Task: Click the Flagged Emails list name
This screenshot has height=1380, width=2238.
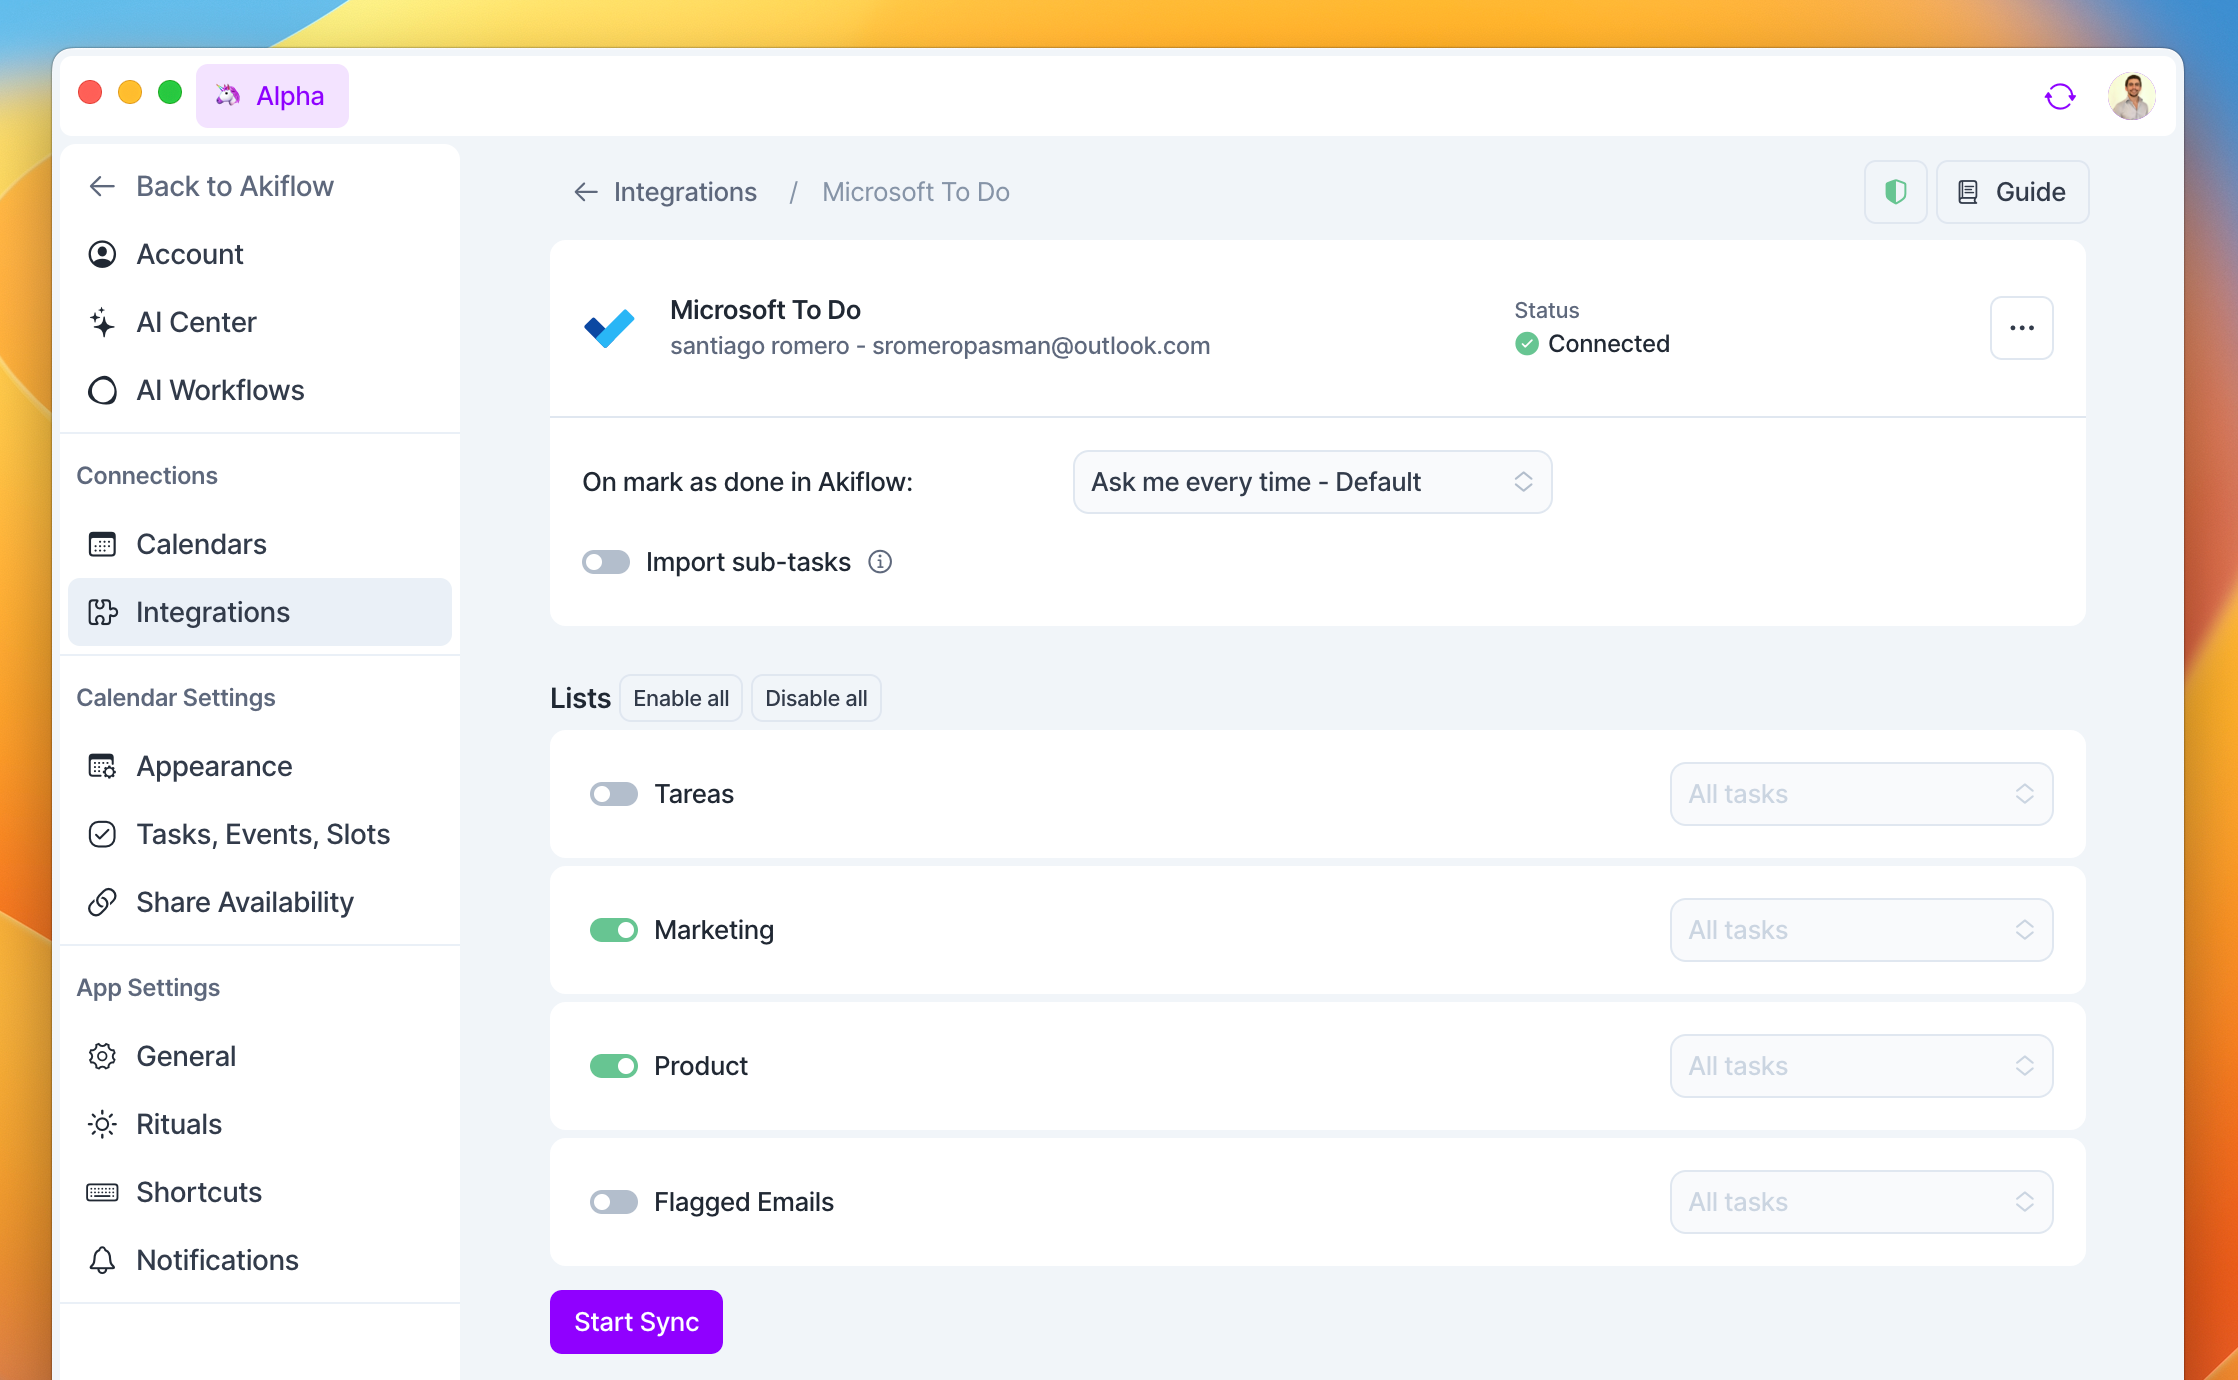Action: (x=744, y=1202)
